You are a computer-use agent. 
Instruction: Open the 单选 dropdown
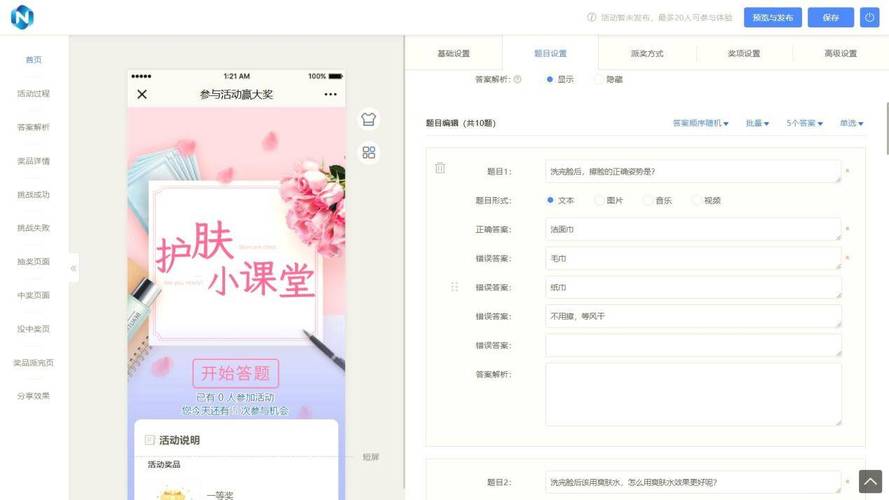point(851,123)
